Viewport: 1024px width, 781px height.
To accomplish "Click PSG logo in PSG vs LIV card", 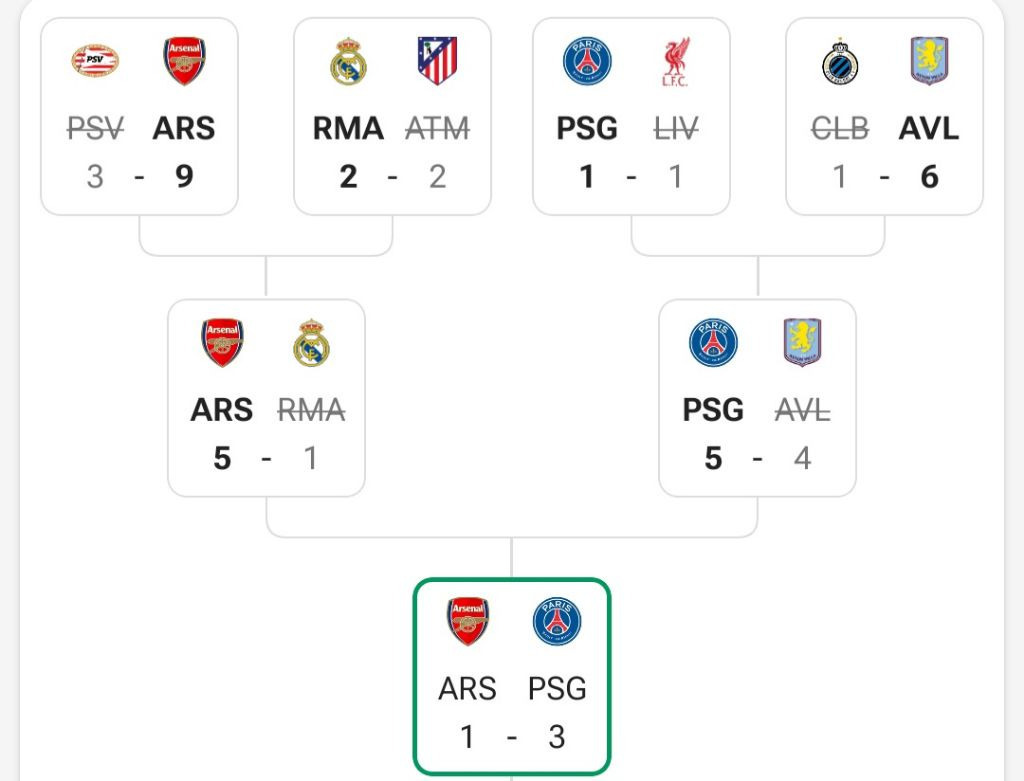I will coord(587,62).
